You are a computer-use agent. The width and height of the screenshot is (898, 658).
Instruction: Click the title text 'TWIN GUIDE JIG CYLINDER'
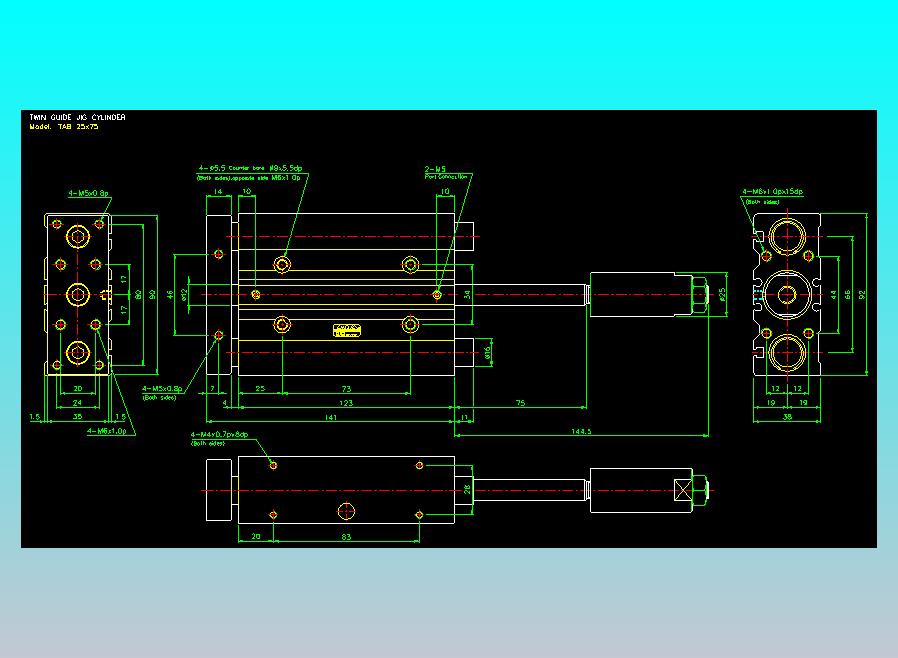click(x=77, y=117)
